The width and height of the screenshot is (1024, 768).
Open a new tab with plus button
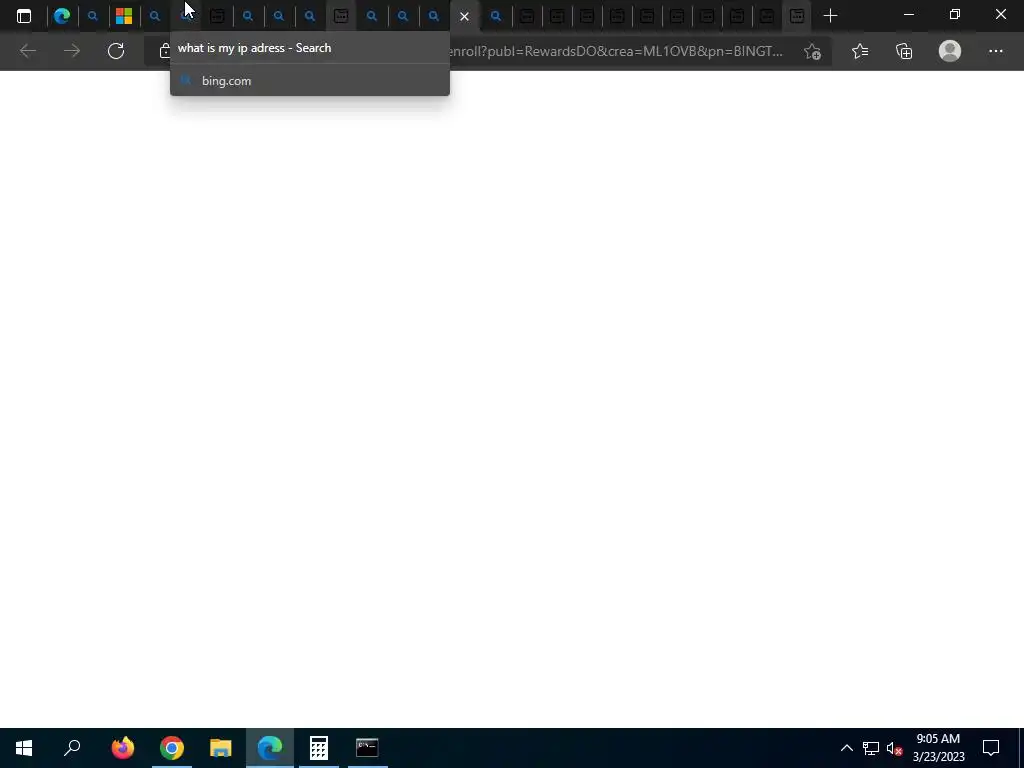tap(830, 16)
